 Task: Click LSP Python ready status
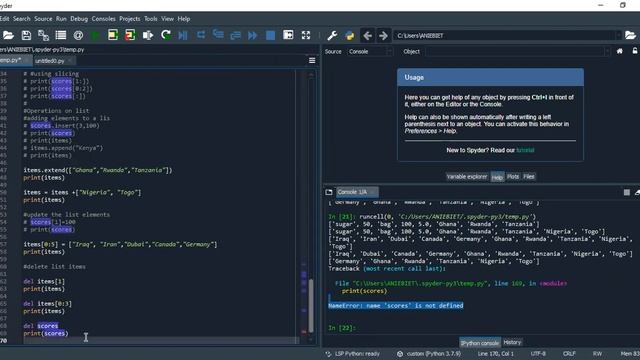click(x=353, y=354)
